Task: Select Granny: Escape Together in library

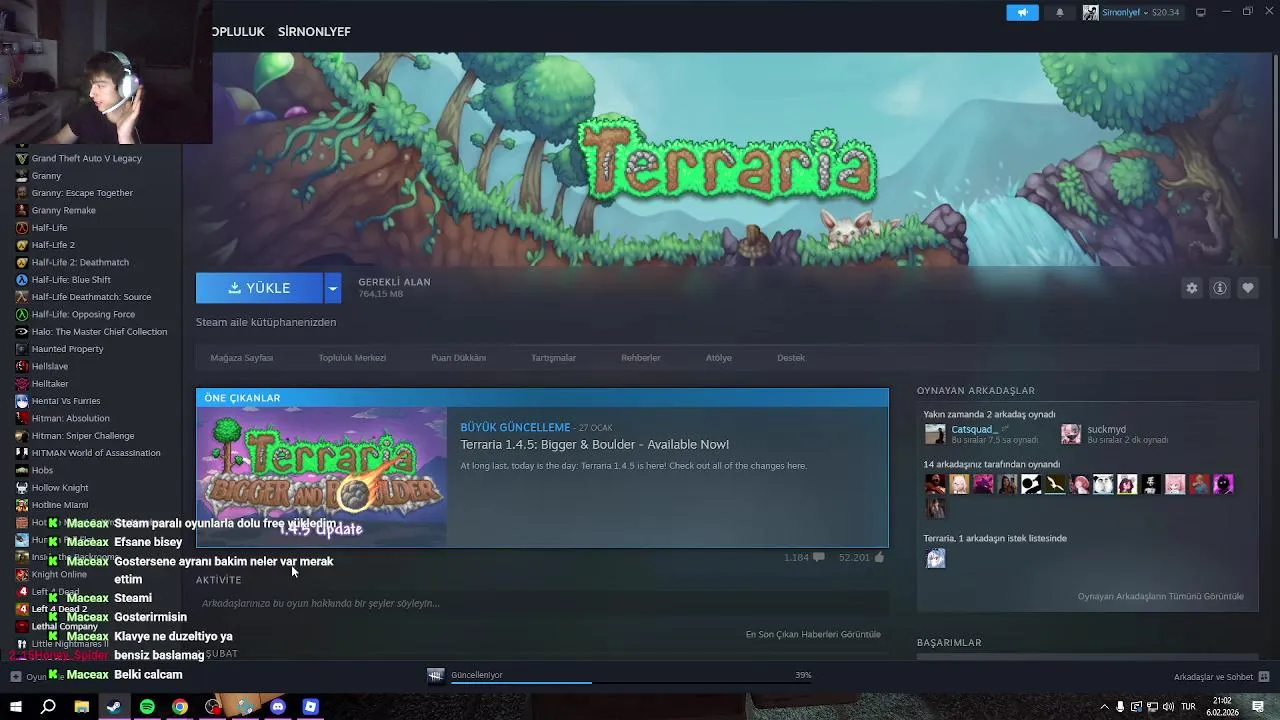Action: [82, 193]
